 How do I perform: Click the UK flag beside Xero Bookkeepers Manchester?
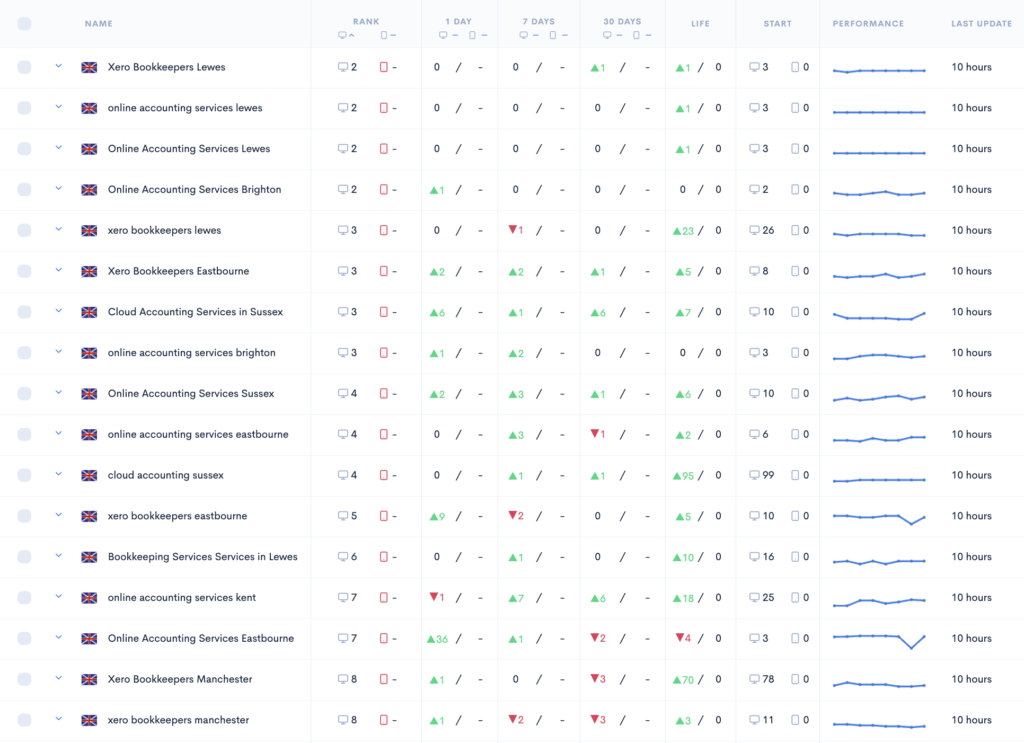(89, 680)
